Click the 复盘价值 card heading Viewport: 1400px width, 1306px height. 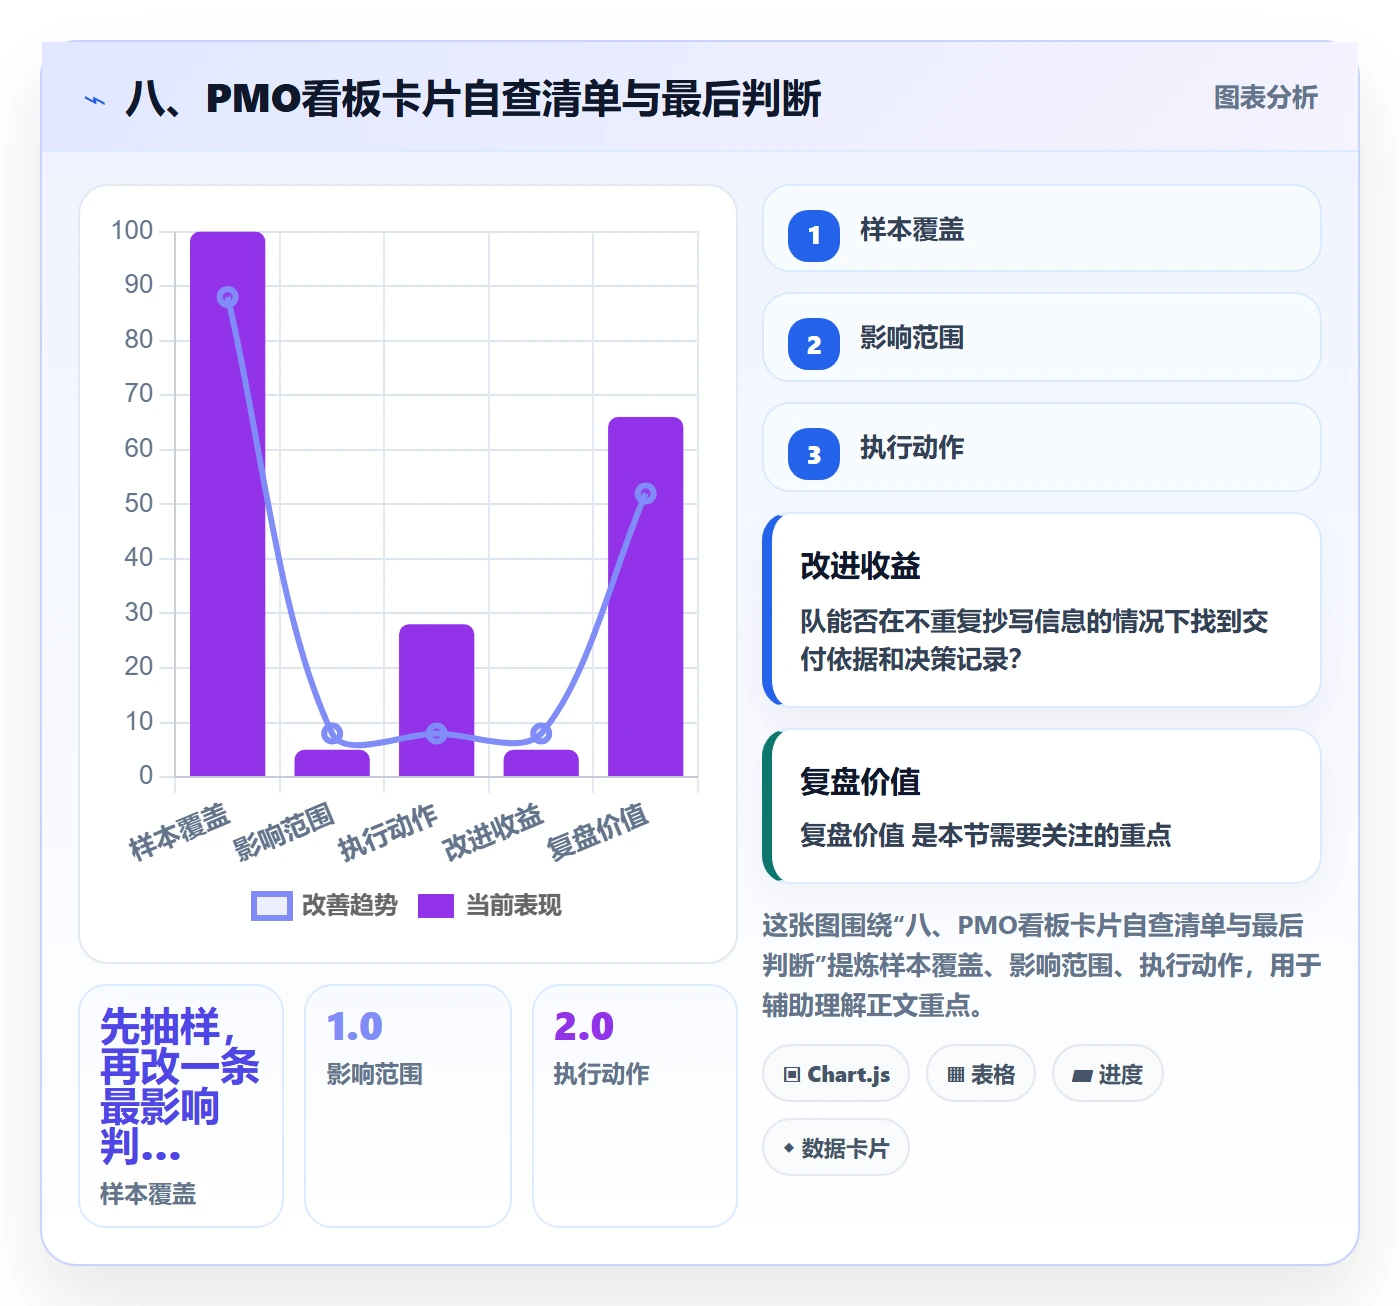point(860,782)
